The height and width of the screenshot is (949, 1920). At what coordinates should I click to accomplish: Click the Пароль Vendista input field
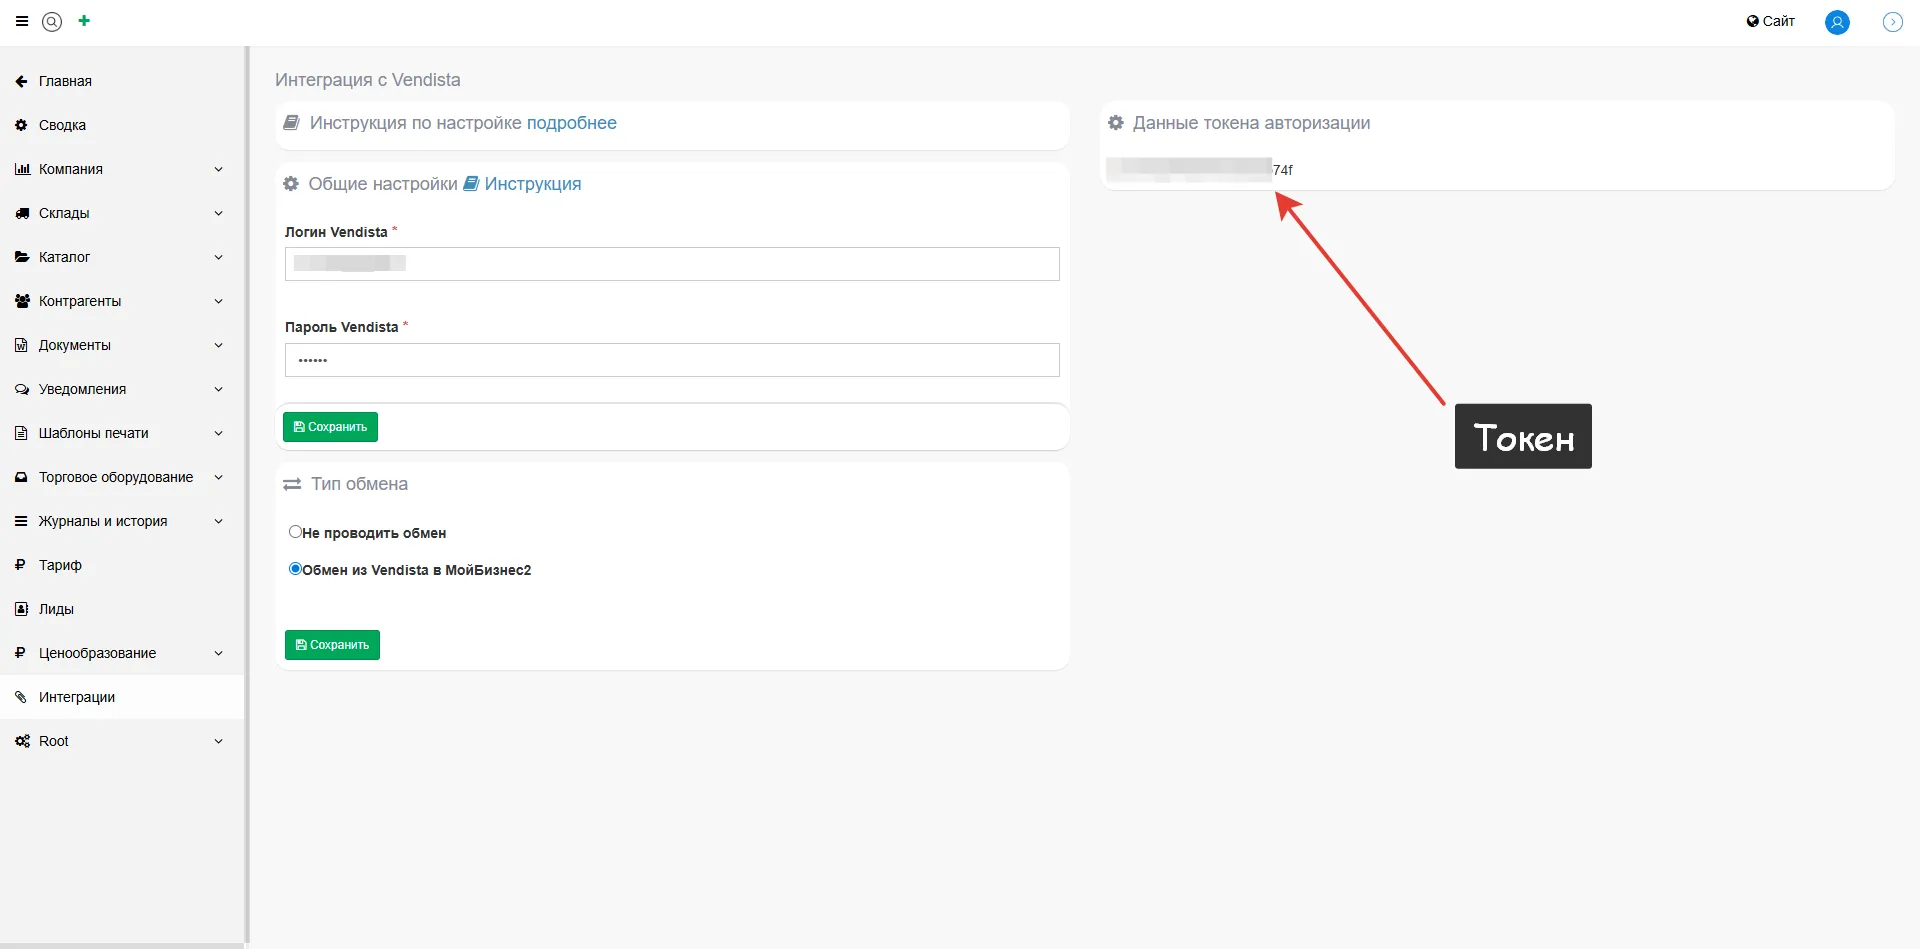[672, 360]
